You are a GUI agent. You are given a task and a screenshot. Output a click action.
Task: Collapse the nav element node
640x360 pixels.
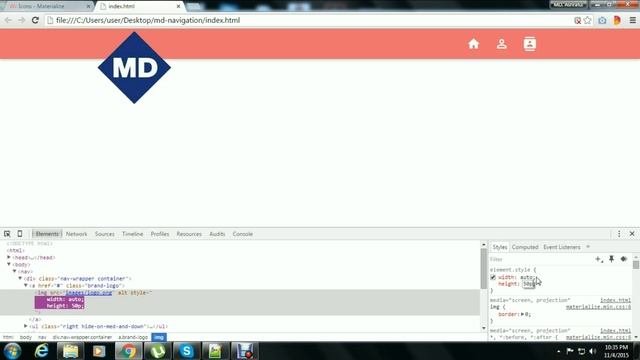pyautogui.click(x=15, y=271)
